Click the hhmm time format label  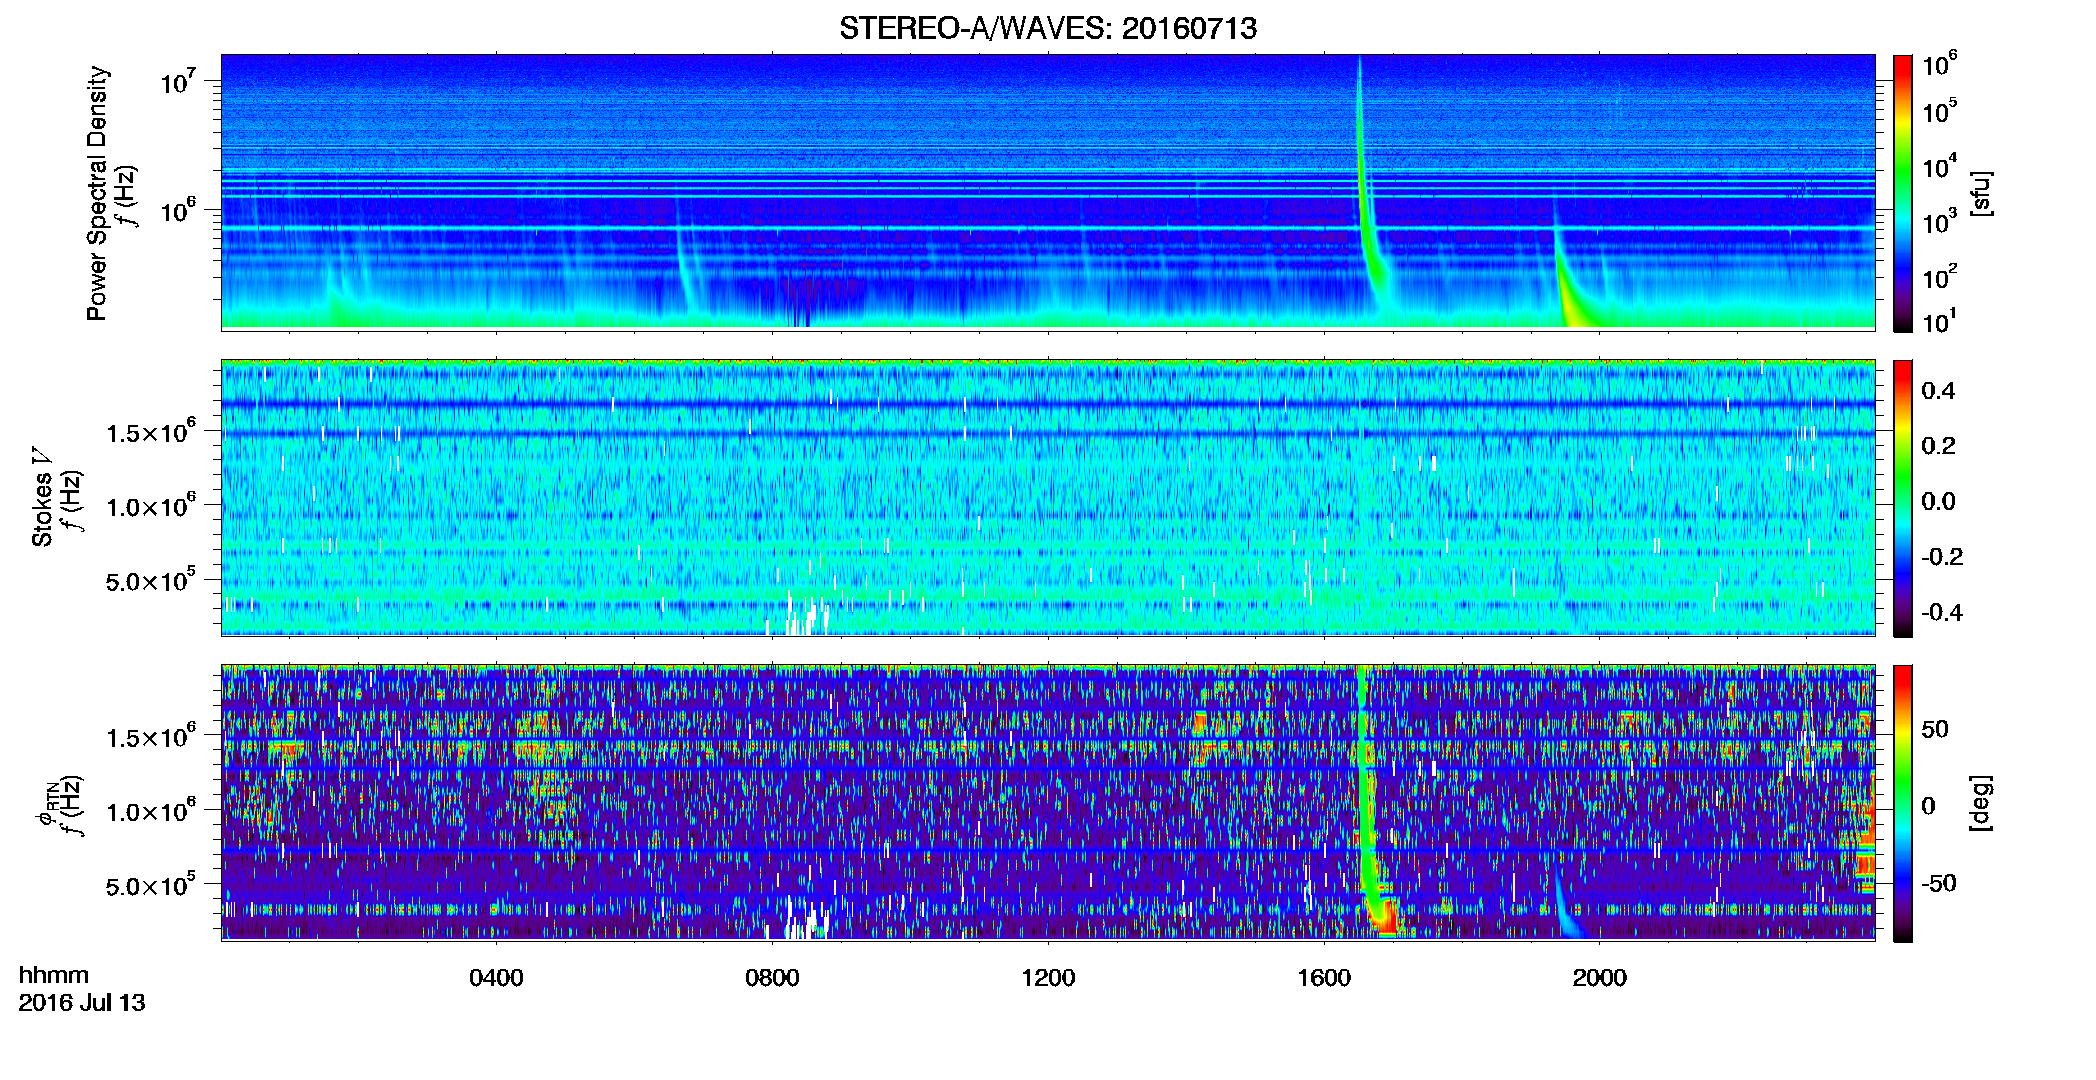54,975
